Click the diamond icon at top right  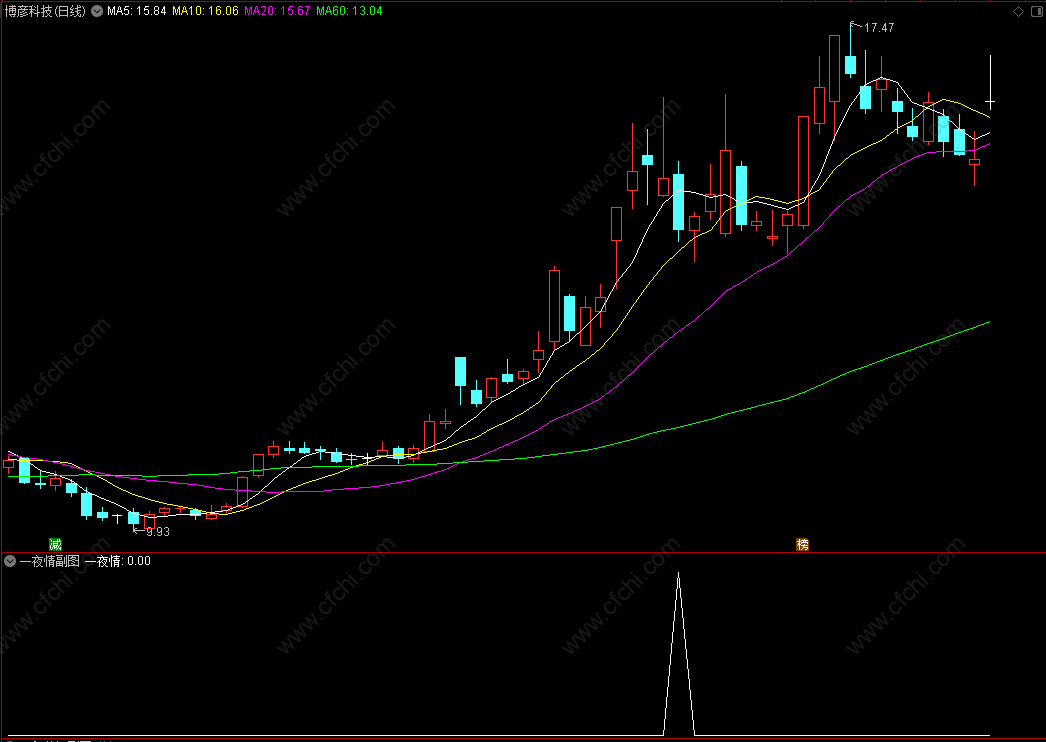[1019, 11]
